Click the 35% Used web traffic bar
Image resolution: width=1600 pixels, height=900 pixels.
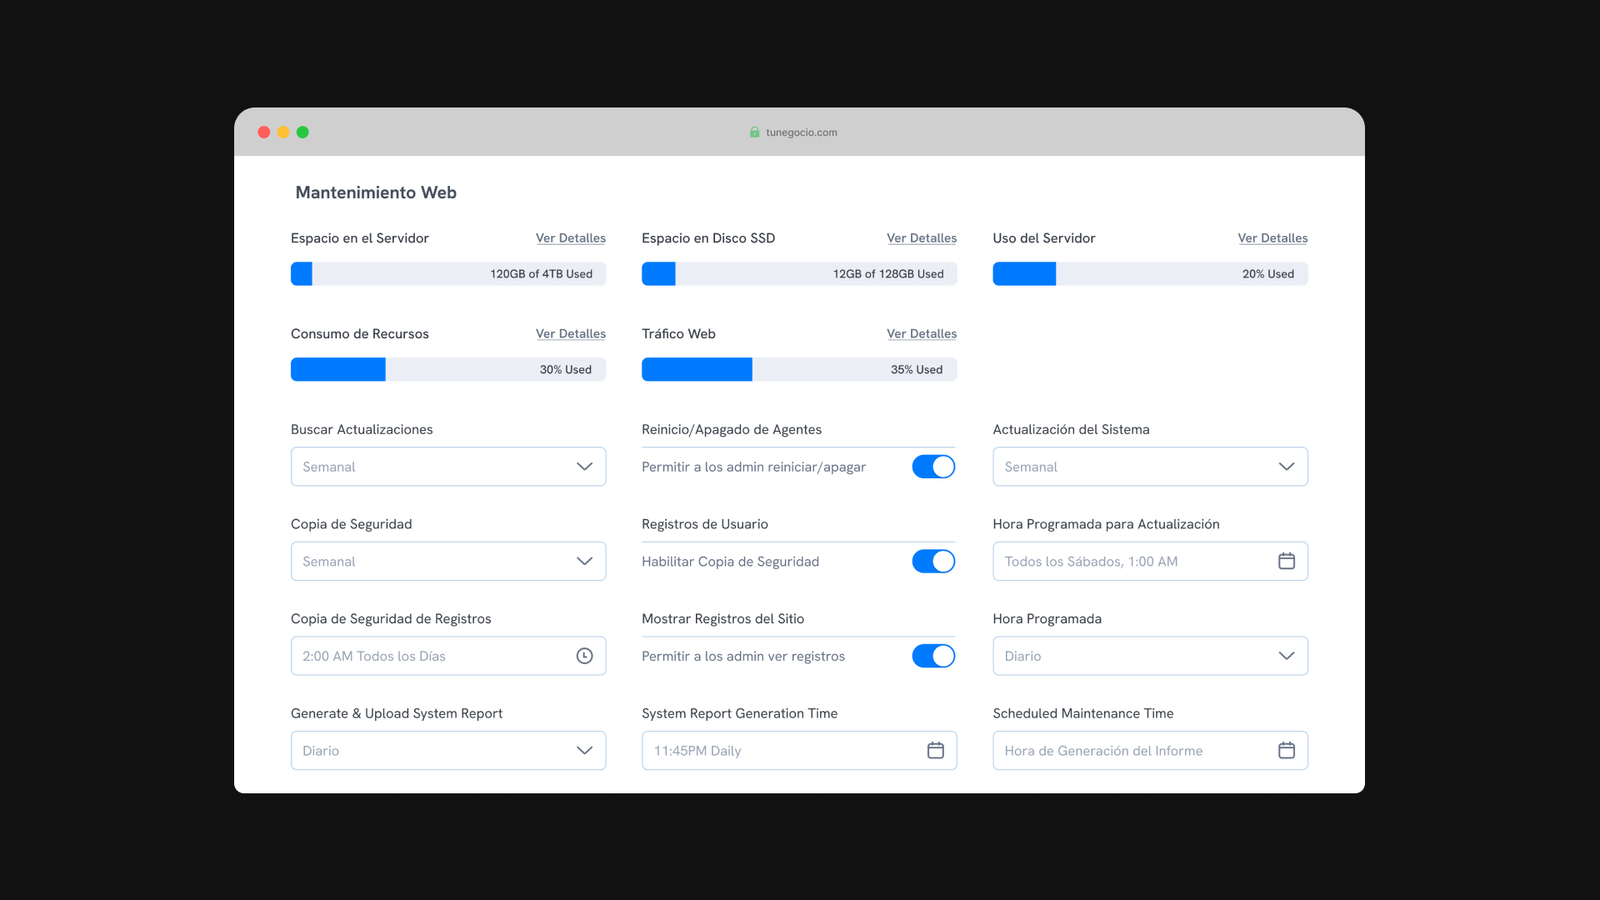799,370
